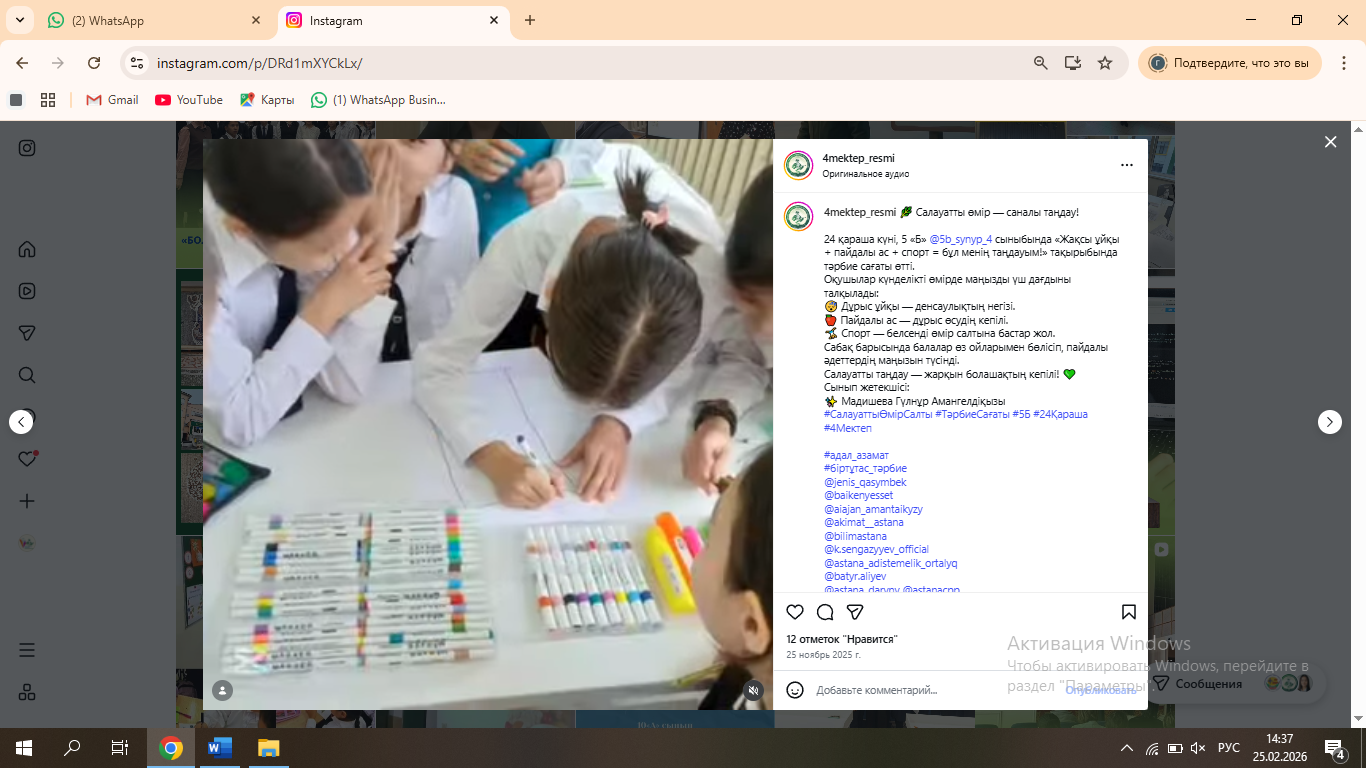1366x768 pixels.
Task: Unmute the video sound
Action: [754, 690]
